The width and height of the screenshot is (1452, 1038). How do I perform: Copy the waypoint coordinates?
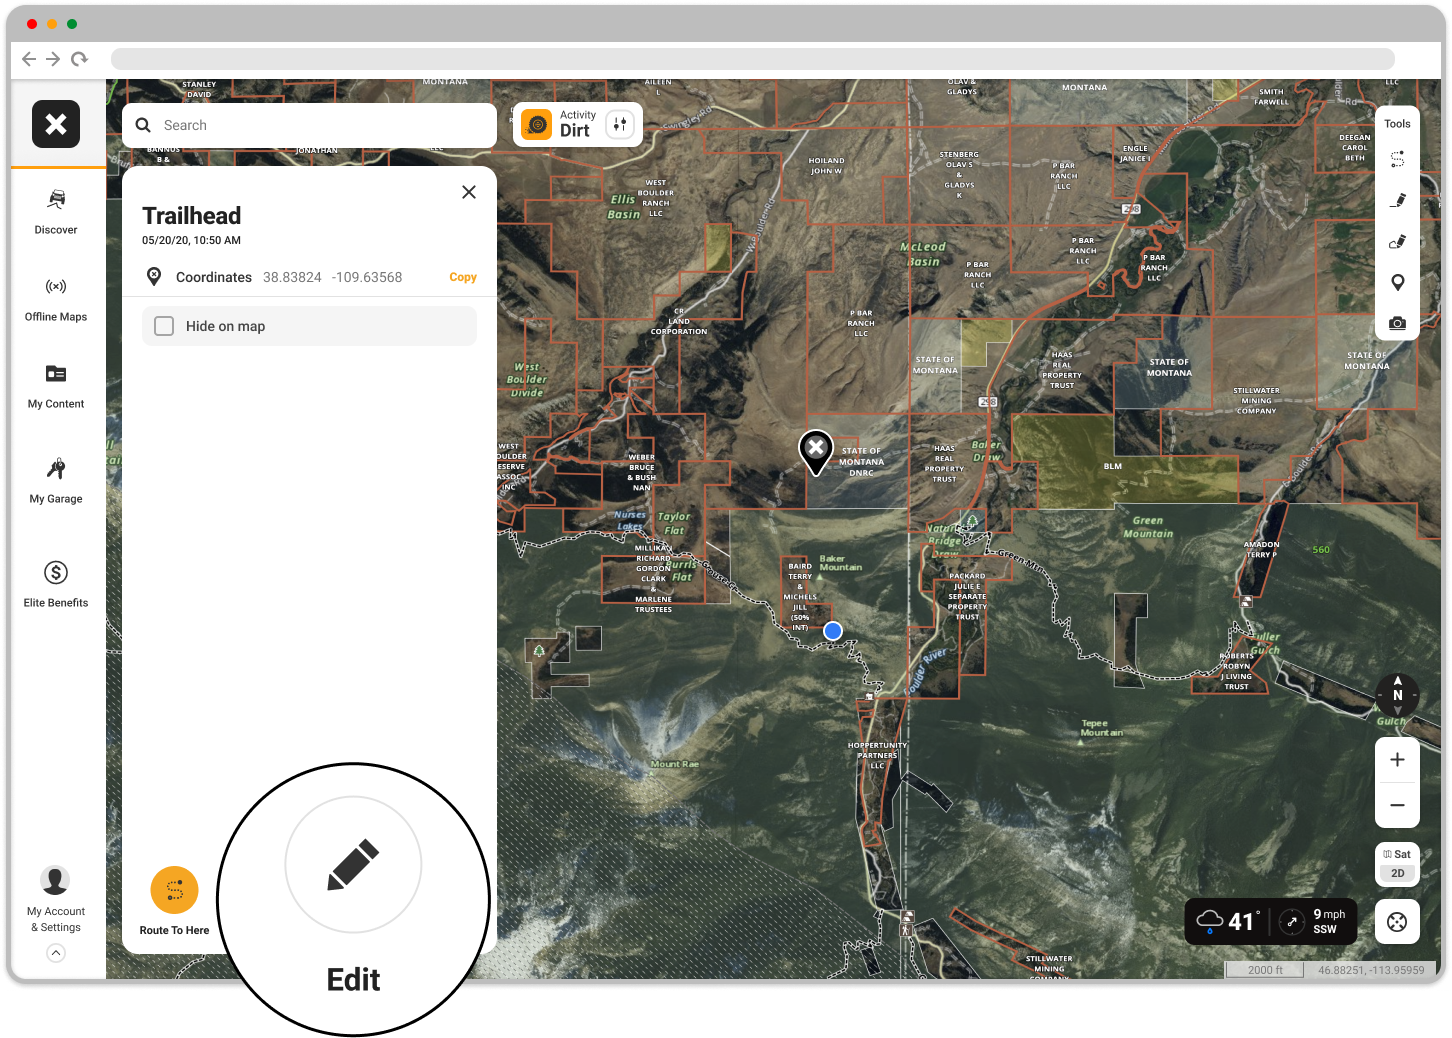(463, 277)
